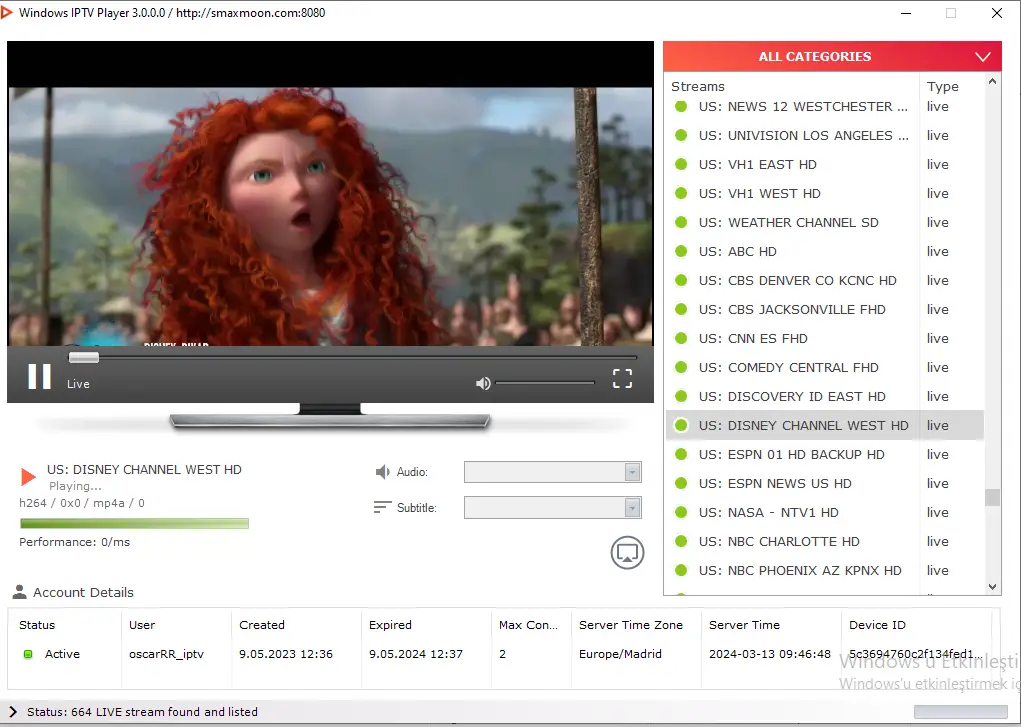Click the stream list scrollbar thumb
1021x727 pixels.
point(992,497)
